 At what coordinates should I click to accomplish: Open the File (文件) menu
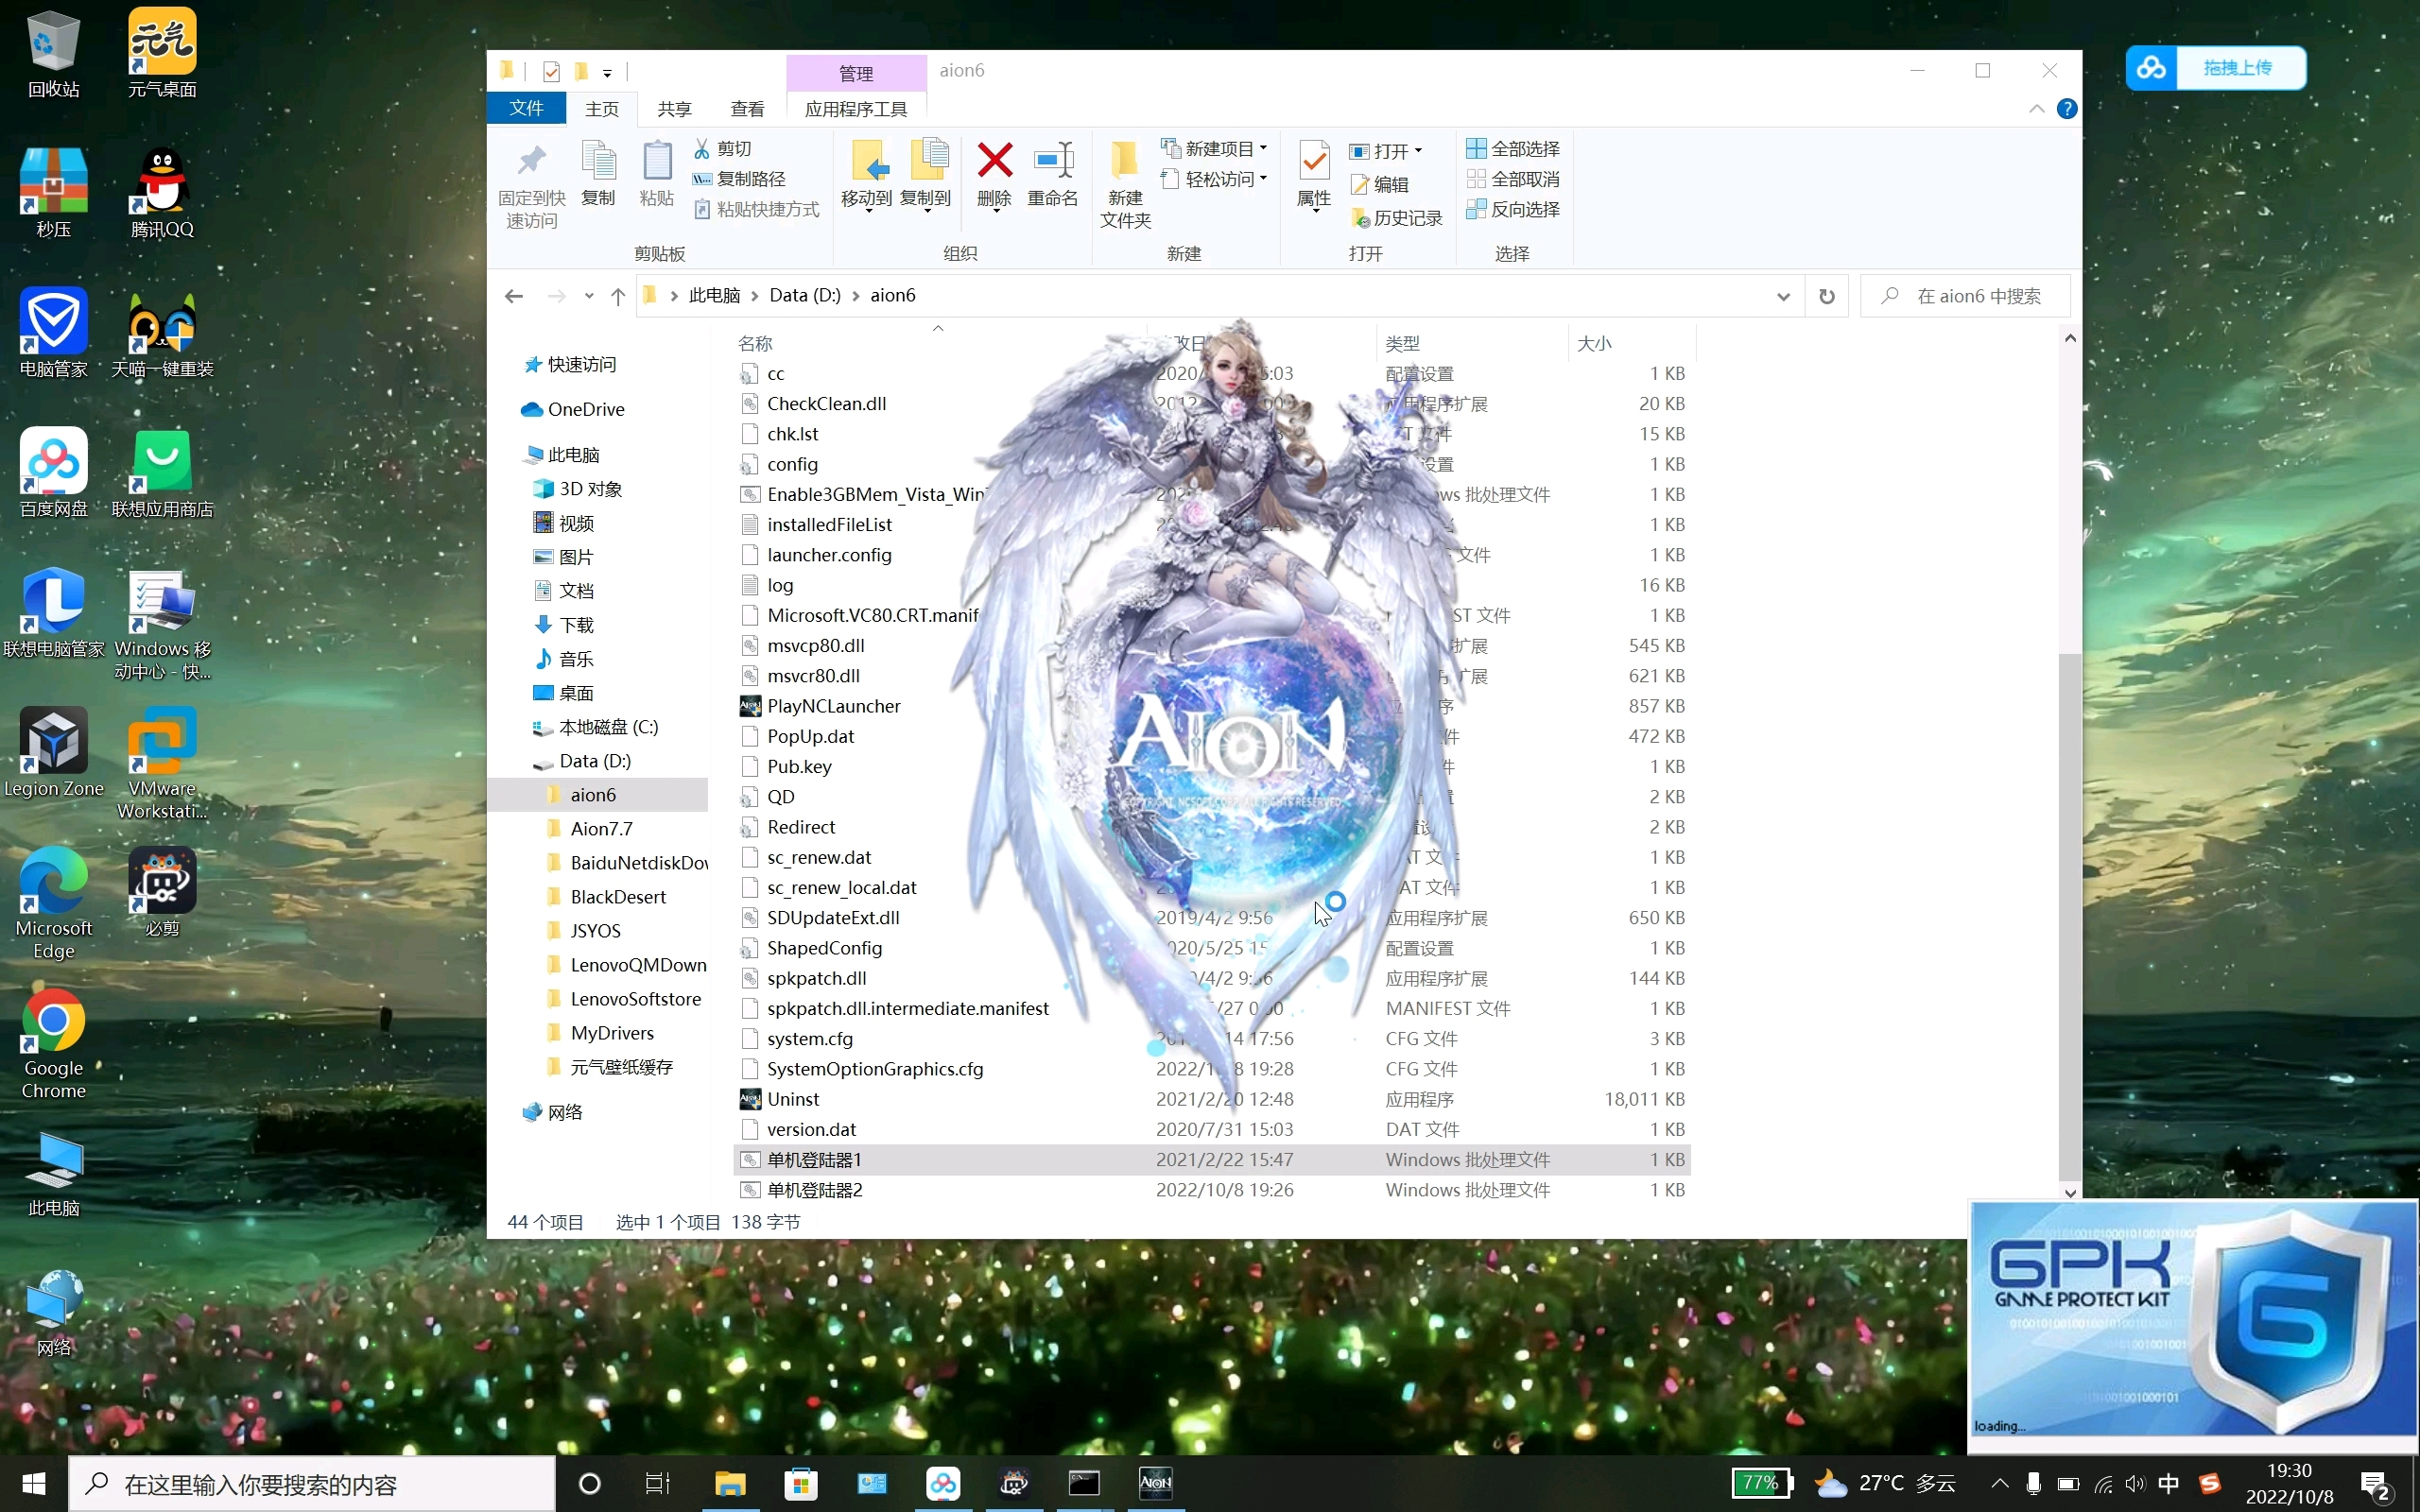[x=526, y=108]
